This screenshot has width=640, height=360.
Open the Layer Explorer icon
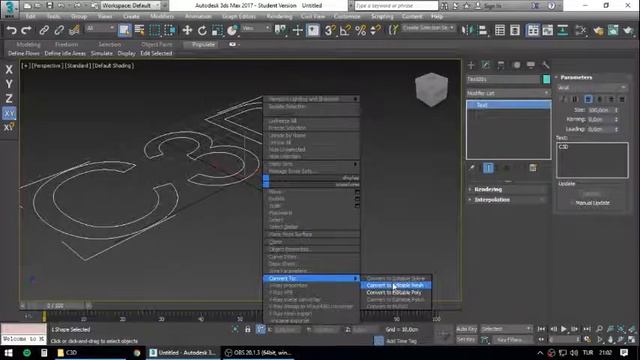[515, 30]
